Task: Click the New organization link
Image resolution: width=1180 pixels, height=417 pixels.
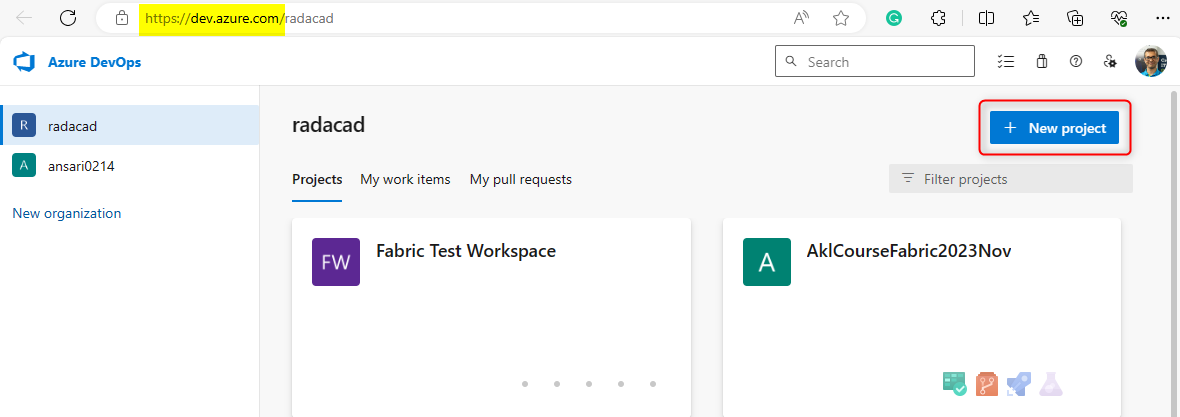Action: (66, 213)
